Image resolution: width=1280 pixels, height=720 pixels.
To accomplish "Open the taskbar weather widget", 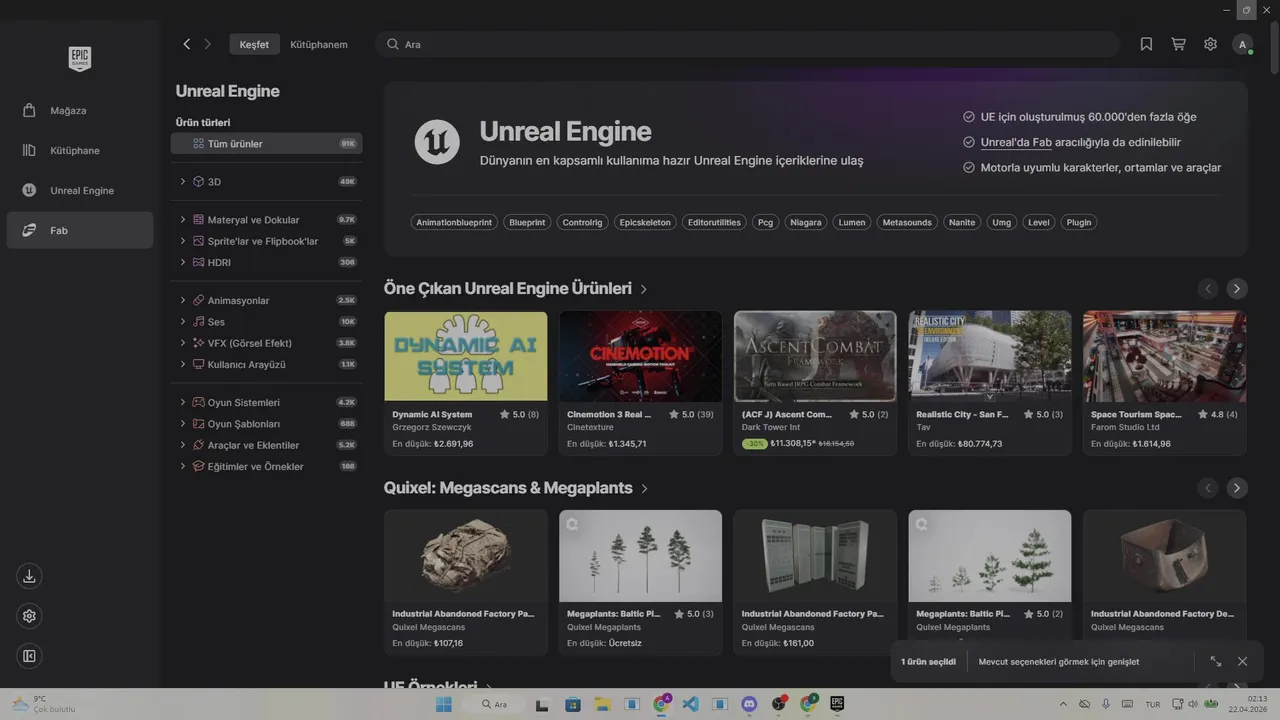I will click(x=43, y=704).
